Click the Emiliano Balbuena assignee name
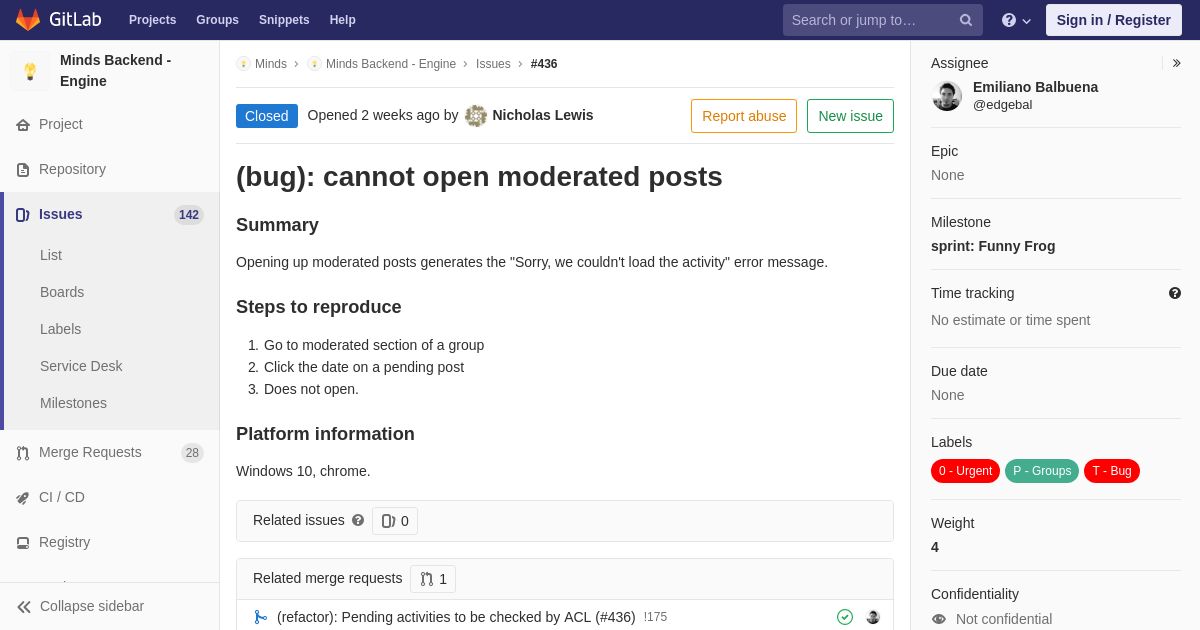The width and height of the screenshot is (1200, 630). [x=1035, y=87]
